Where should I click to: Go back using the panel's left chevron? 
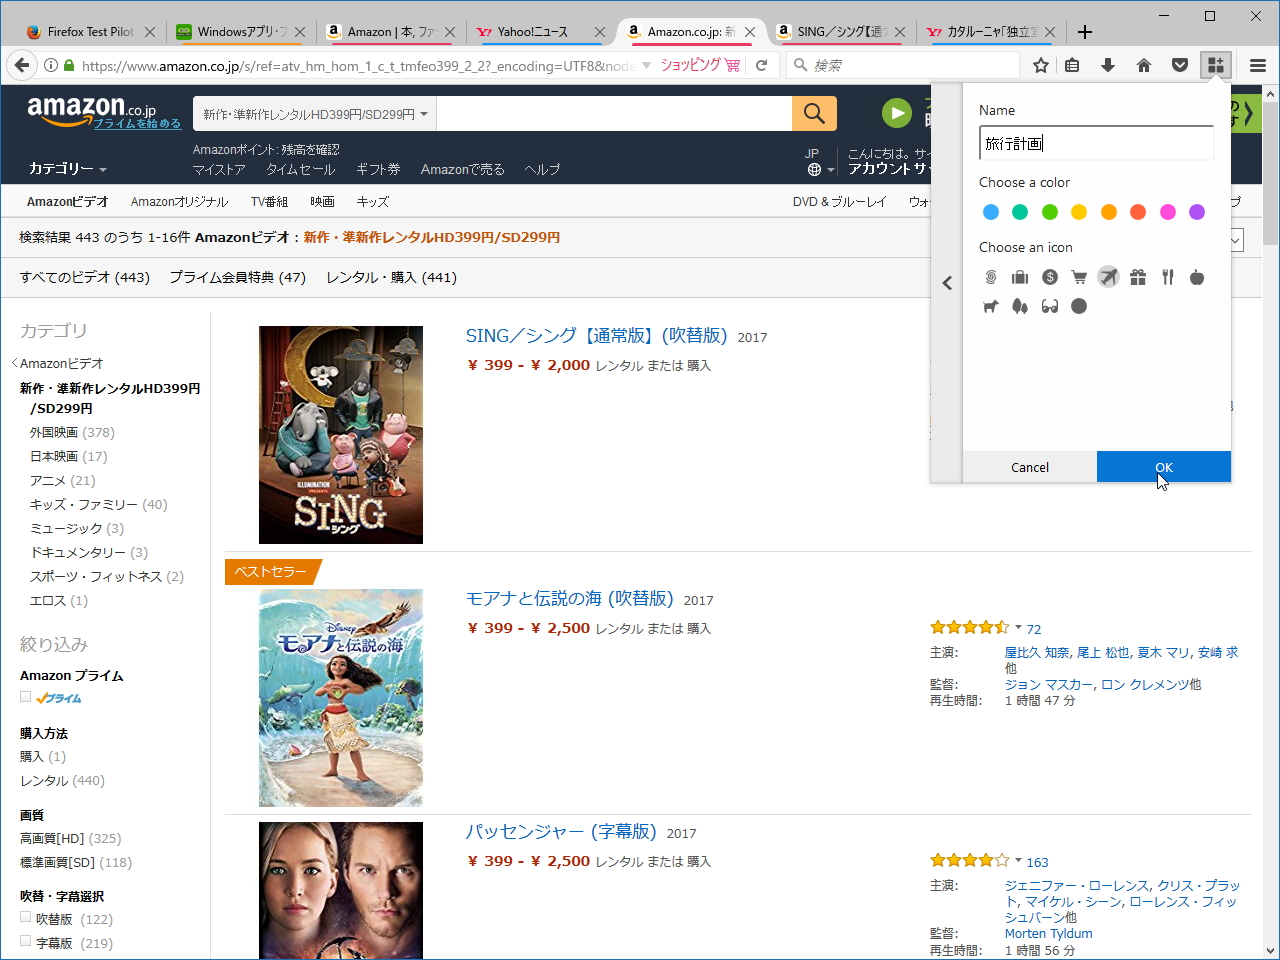(x=947, y=283)
